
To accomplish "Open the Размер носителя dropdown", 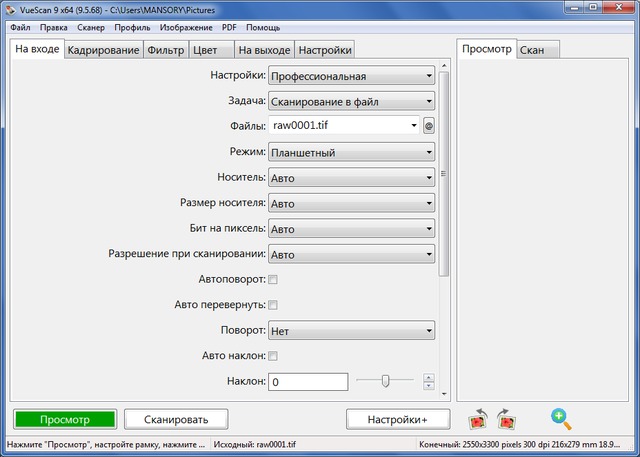I will pyautogui.click(x=351, y=203).
